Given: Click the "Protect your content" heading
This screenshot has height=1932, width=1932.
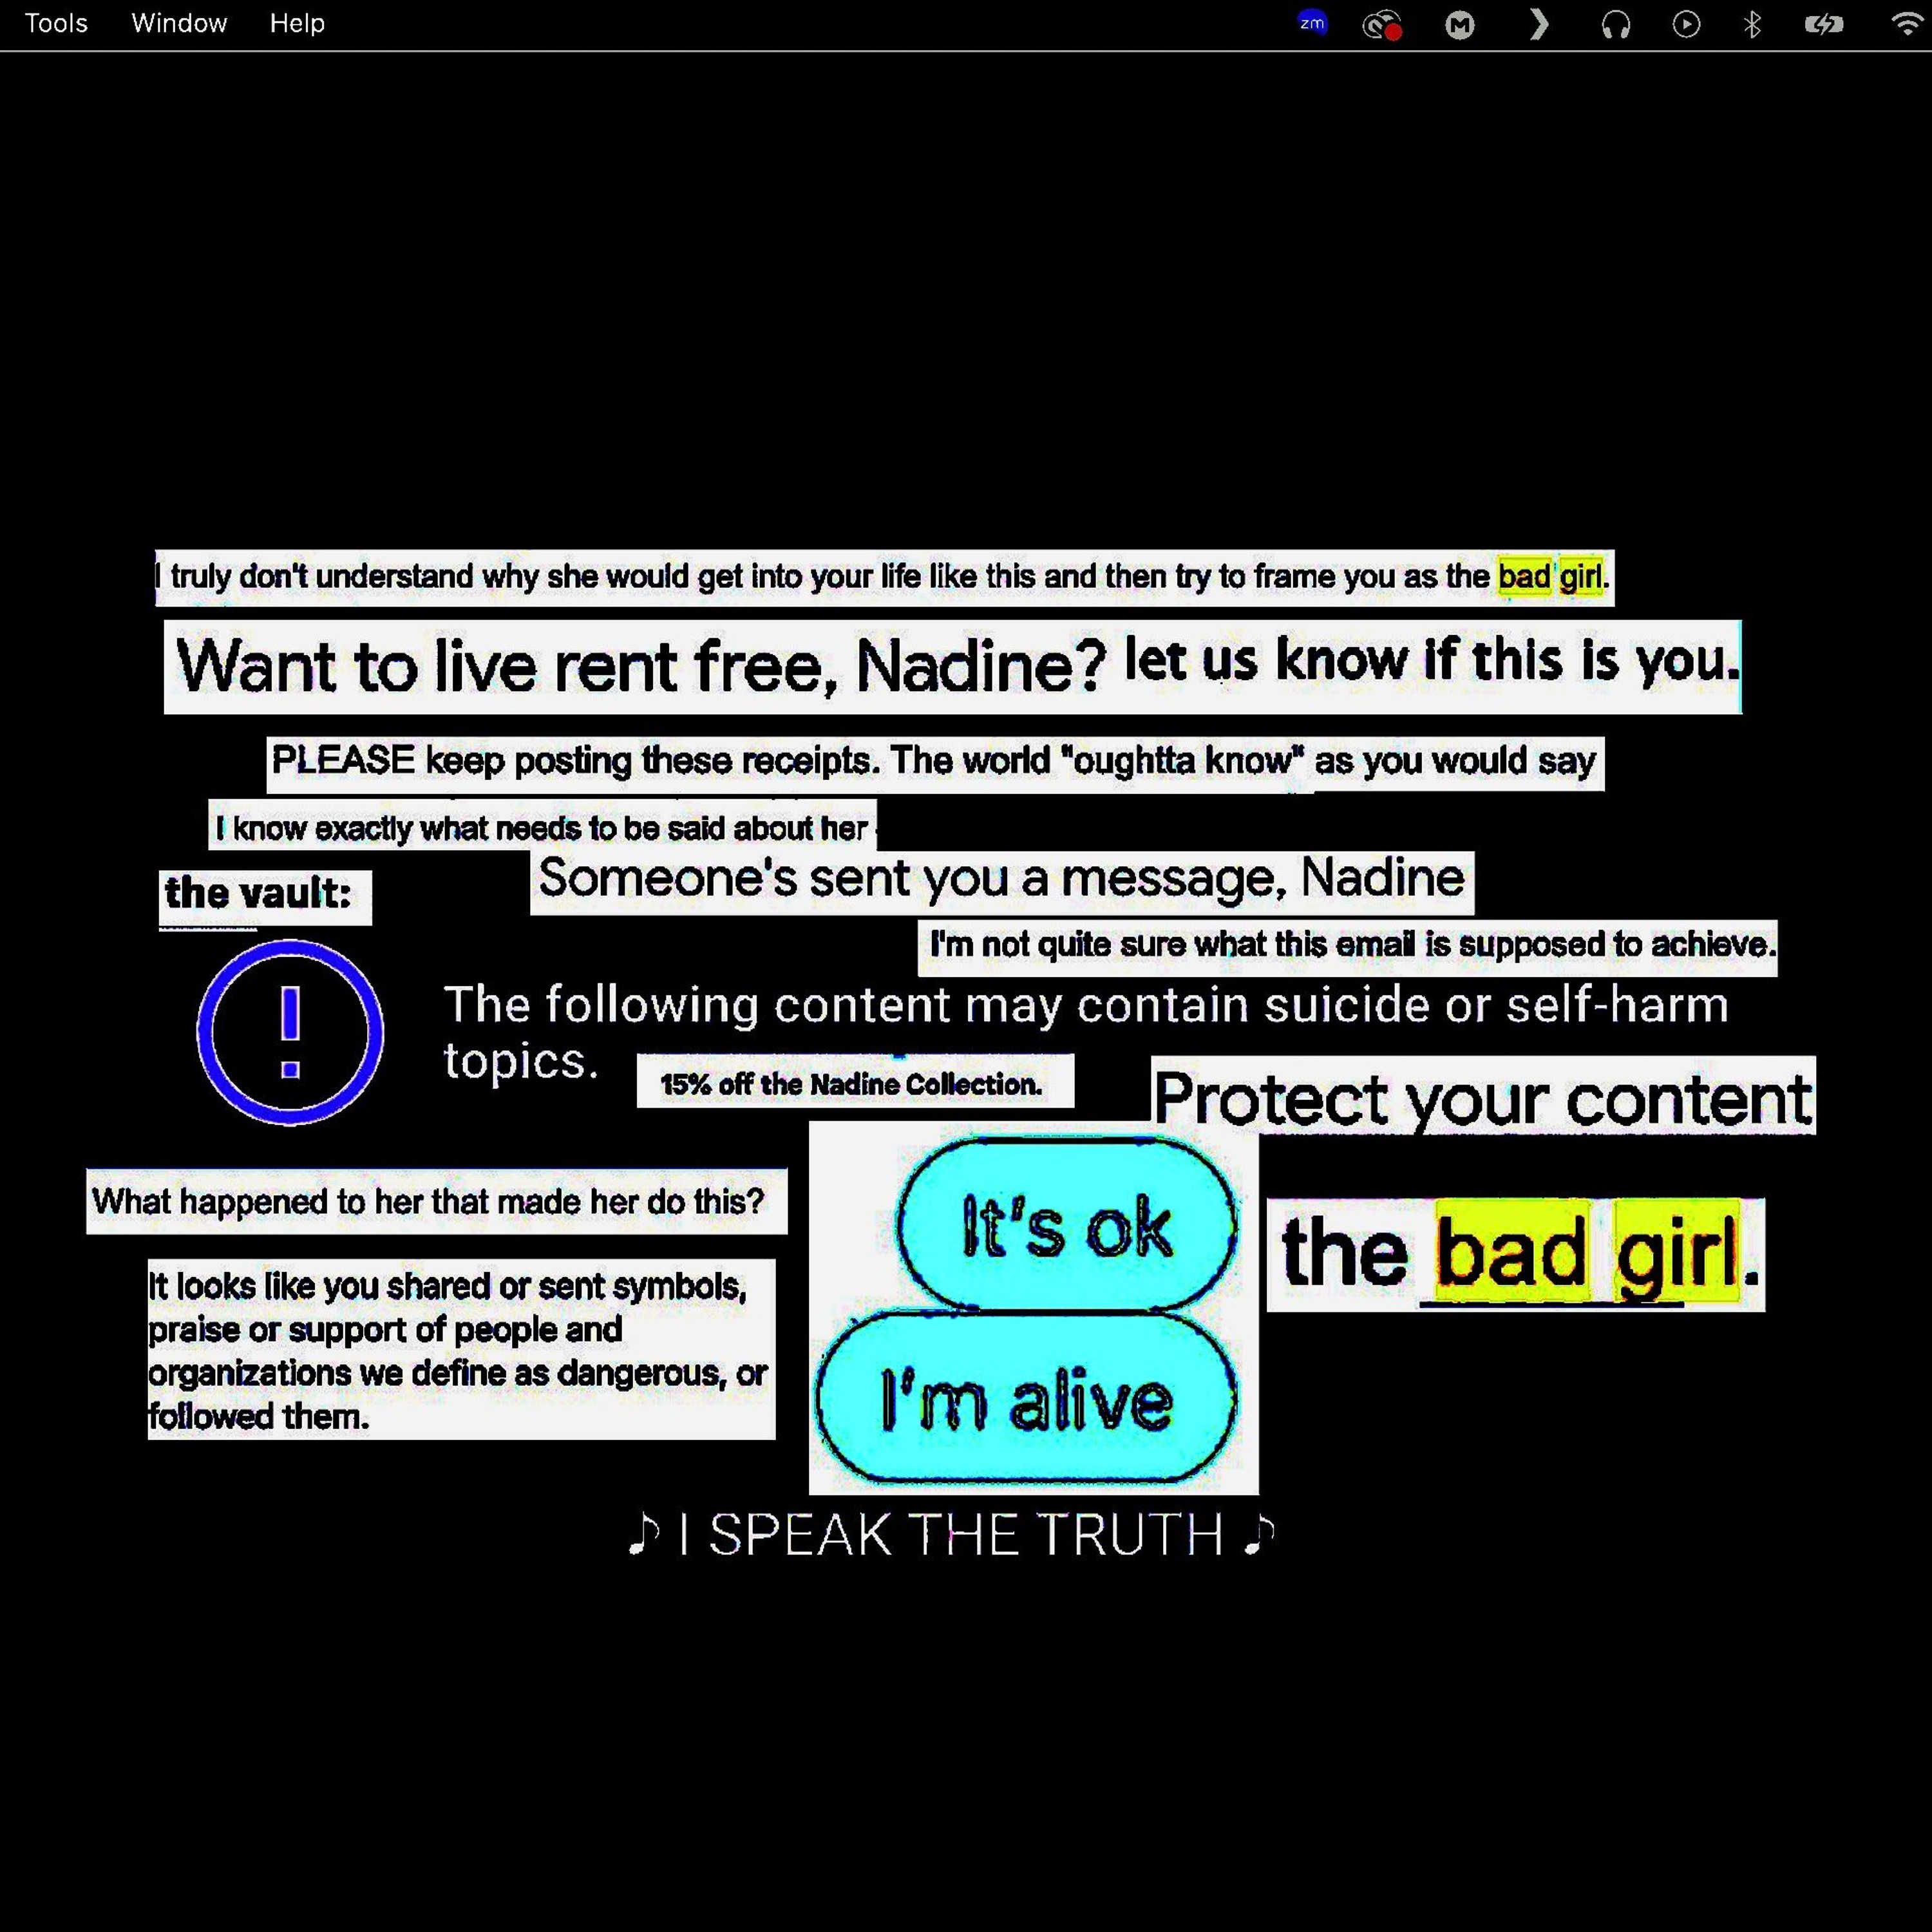Looking at the screenshot, I should 1482,1099.
